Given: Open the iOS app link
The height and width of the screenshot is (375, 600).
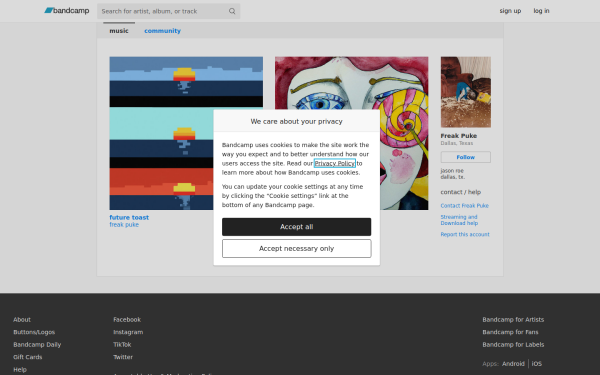Looking at the screenshot, I should point(536,364).
